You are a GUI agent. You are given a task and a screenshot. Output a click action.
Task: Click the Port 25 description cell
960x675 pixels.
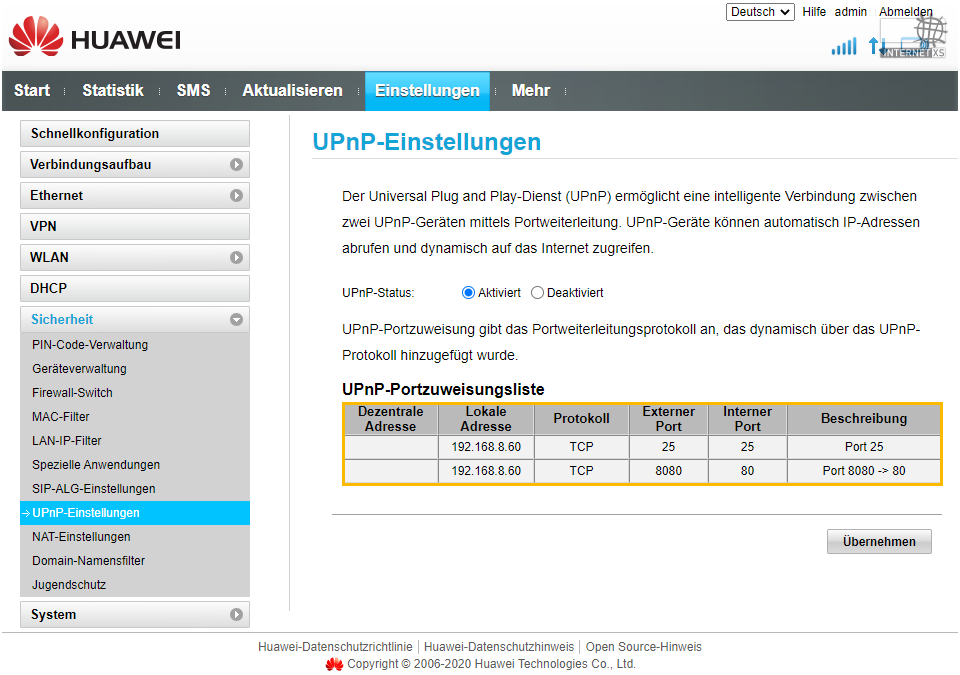[864, 447]
